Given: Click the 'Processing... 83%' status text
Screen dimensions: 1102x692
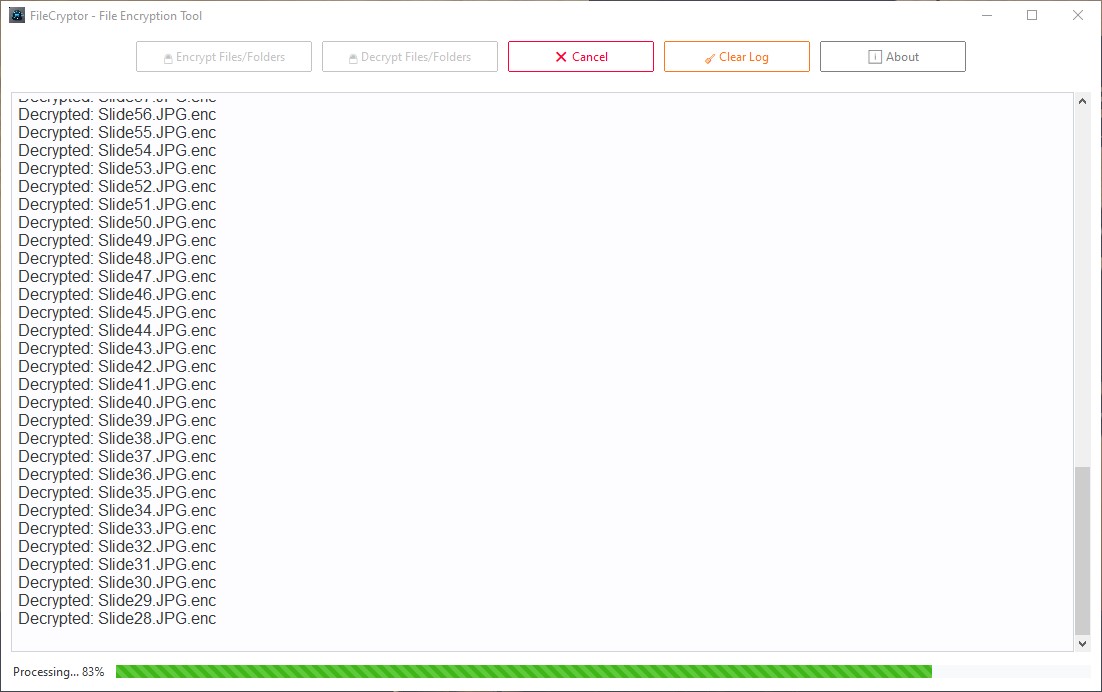Looking at the screenshot, I should (x=58, y=672).
